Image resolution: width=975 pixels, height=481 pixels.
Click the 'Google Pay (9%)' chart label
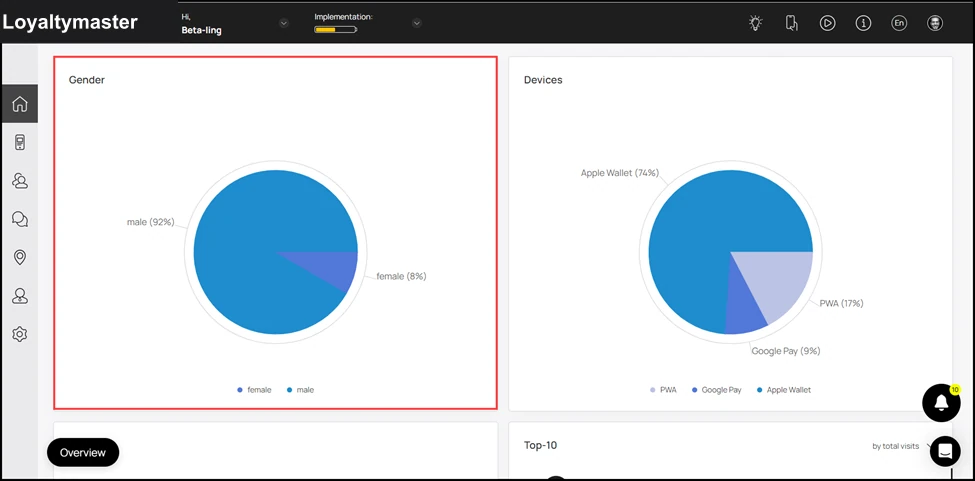click(786, 351)
